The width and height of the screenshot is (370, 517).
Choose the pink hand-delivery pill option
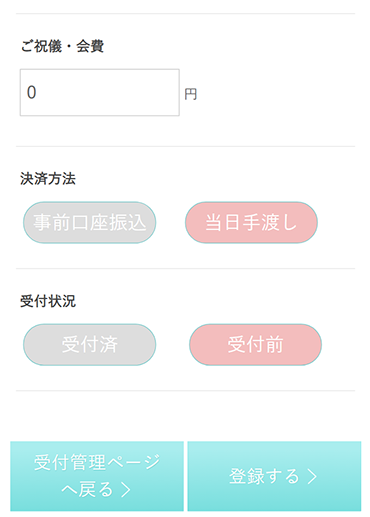tap(251, 222)
